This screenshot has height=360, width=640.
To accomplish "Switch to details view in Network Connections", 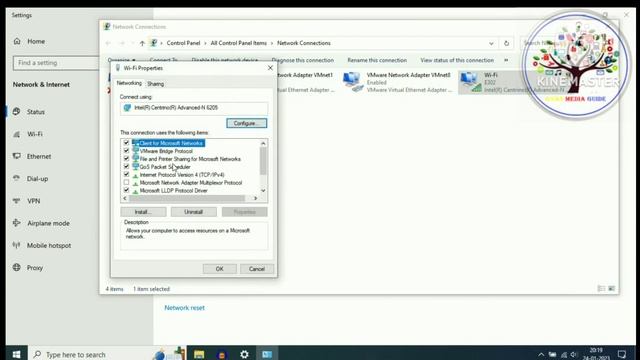I will (x=601, y=289).
